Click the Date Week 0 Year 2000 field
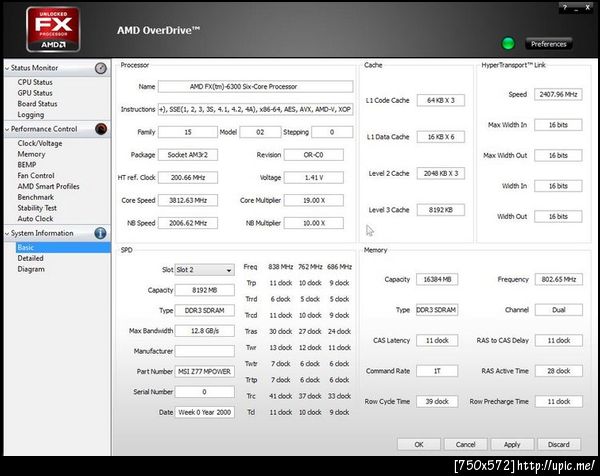This screenshot has width=600, height=476. (204, 412)
